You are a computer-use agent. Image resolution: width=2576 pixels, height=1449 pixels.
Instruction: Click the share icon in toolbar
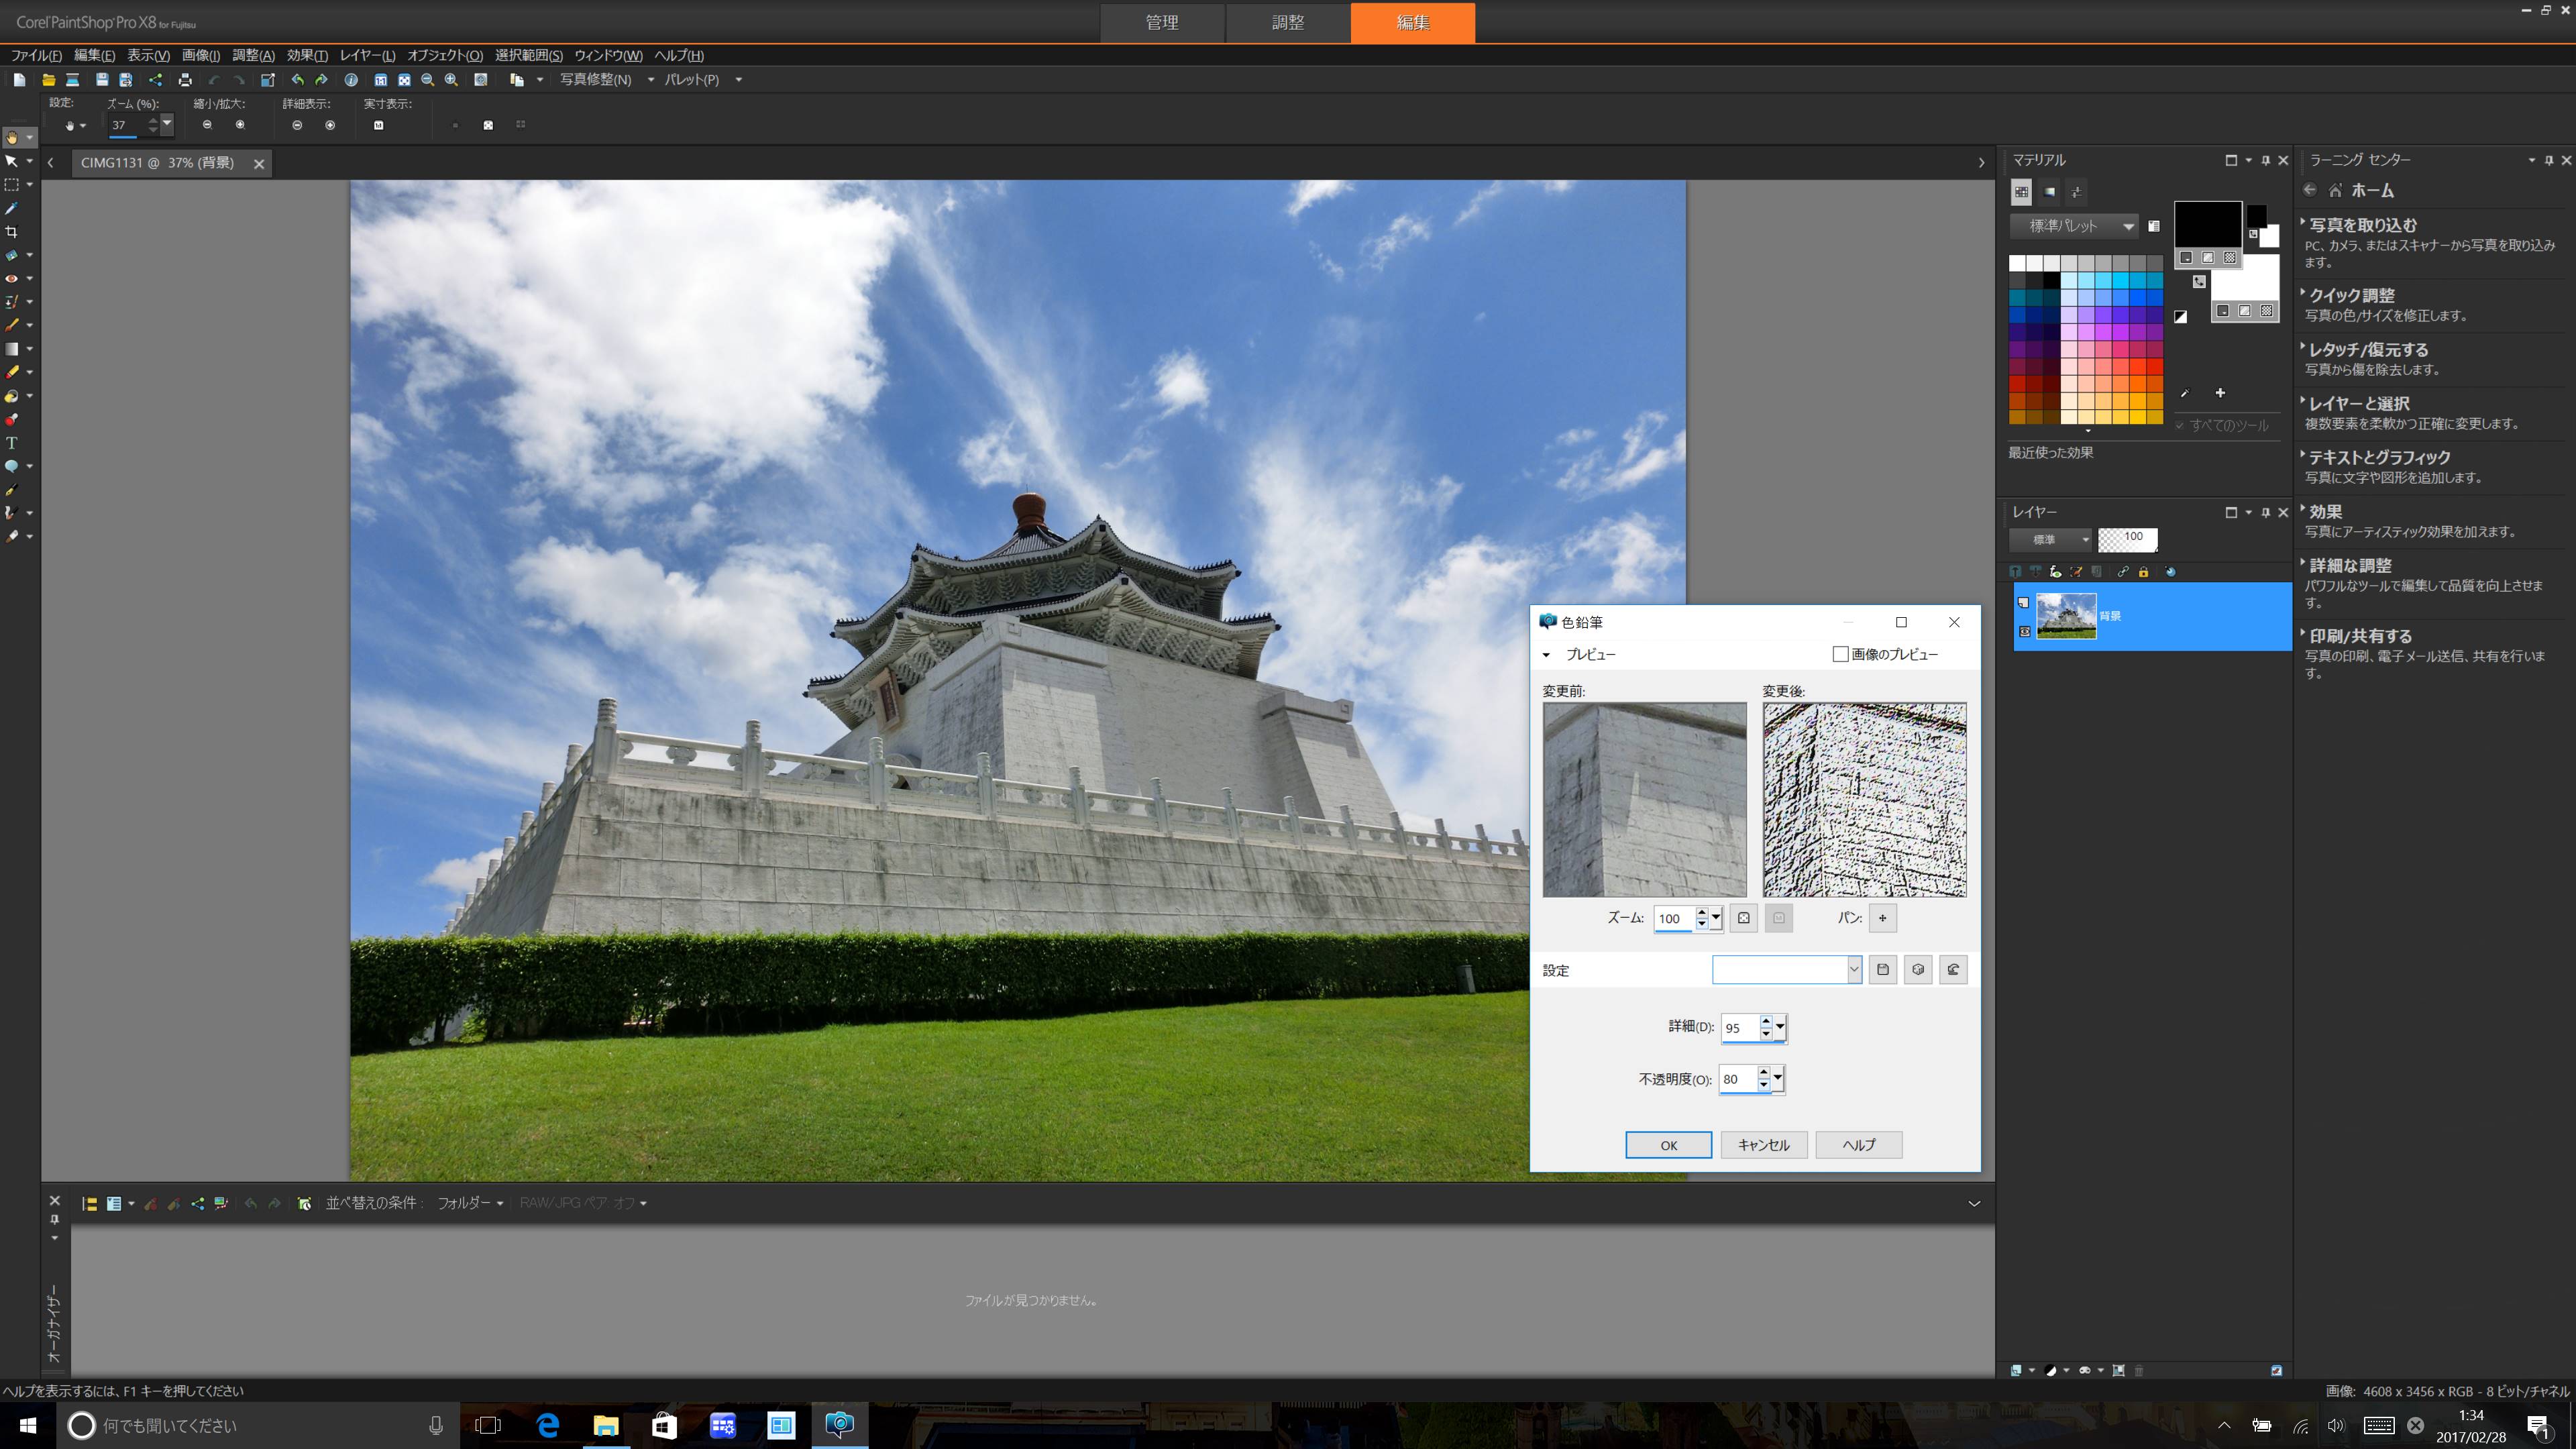click(x=156, y=80)
